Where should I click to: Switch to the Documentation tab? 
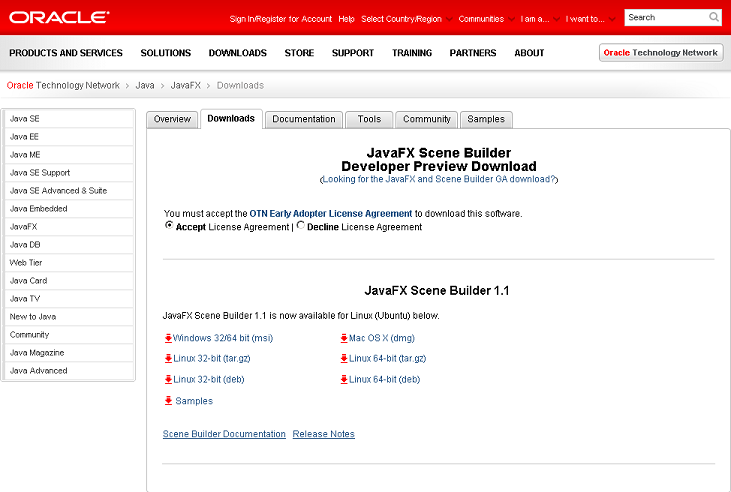pos(303,119)
